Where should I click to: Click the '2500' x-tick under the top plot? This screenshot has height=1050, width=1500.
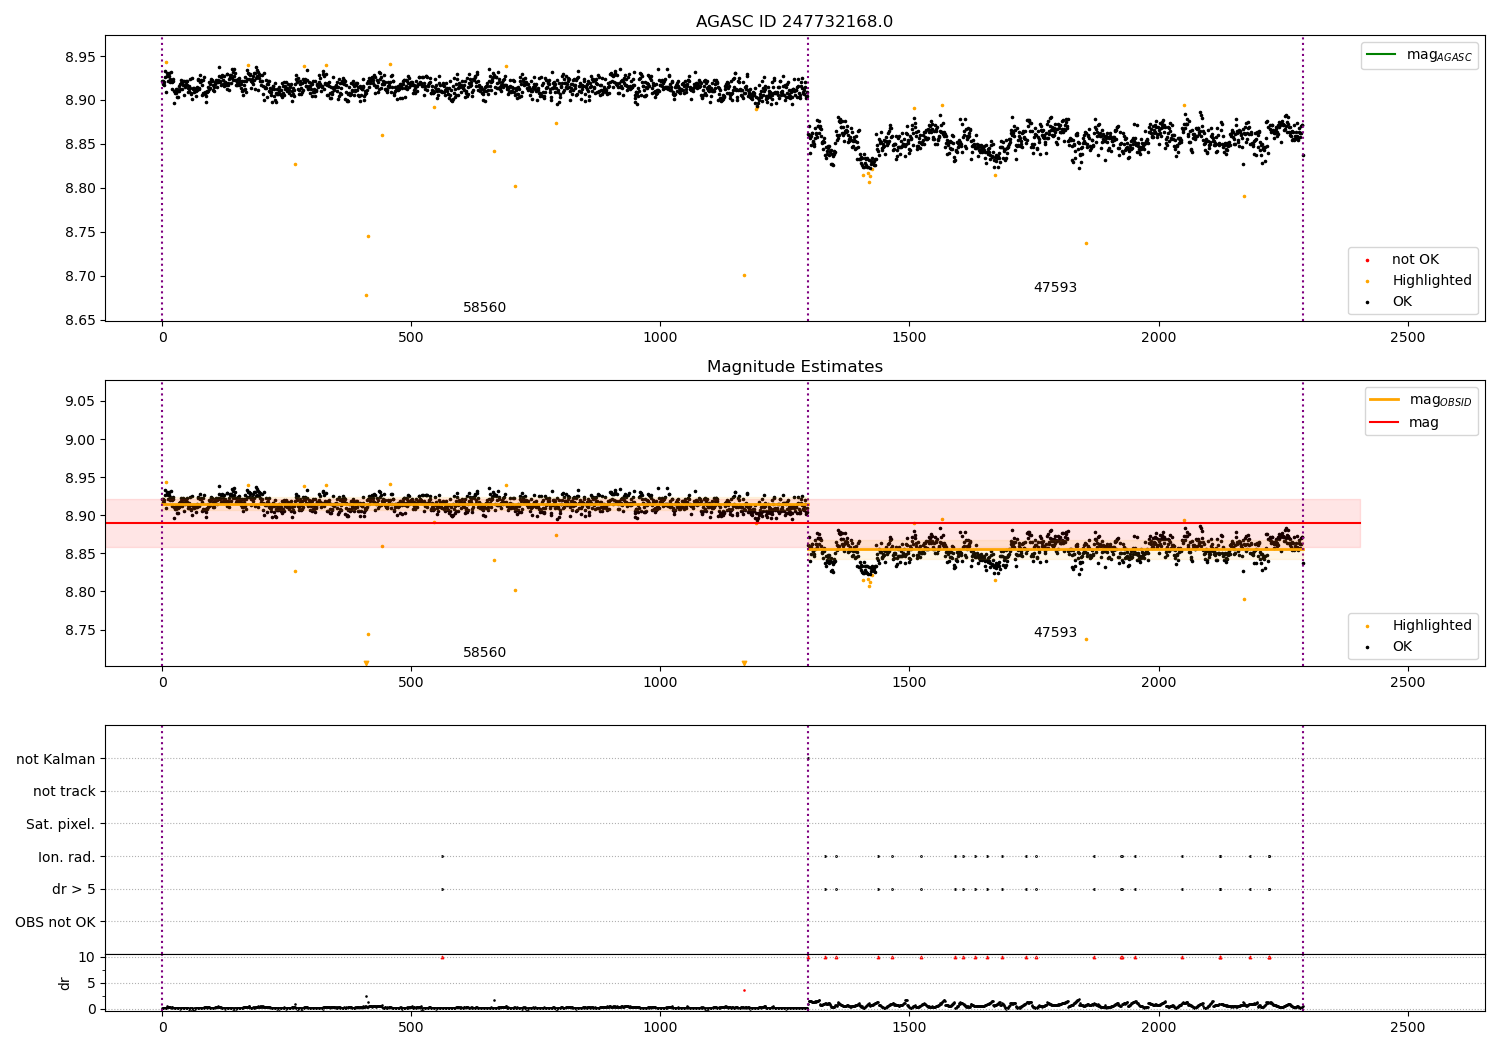(1407, 337)
